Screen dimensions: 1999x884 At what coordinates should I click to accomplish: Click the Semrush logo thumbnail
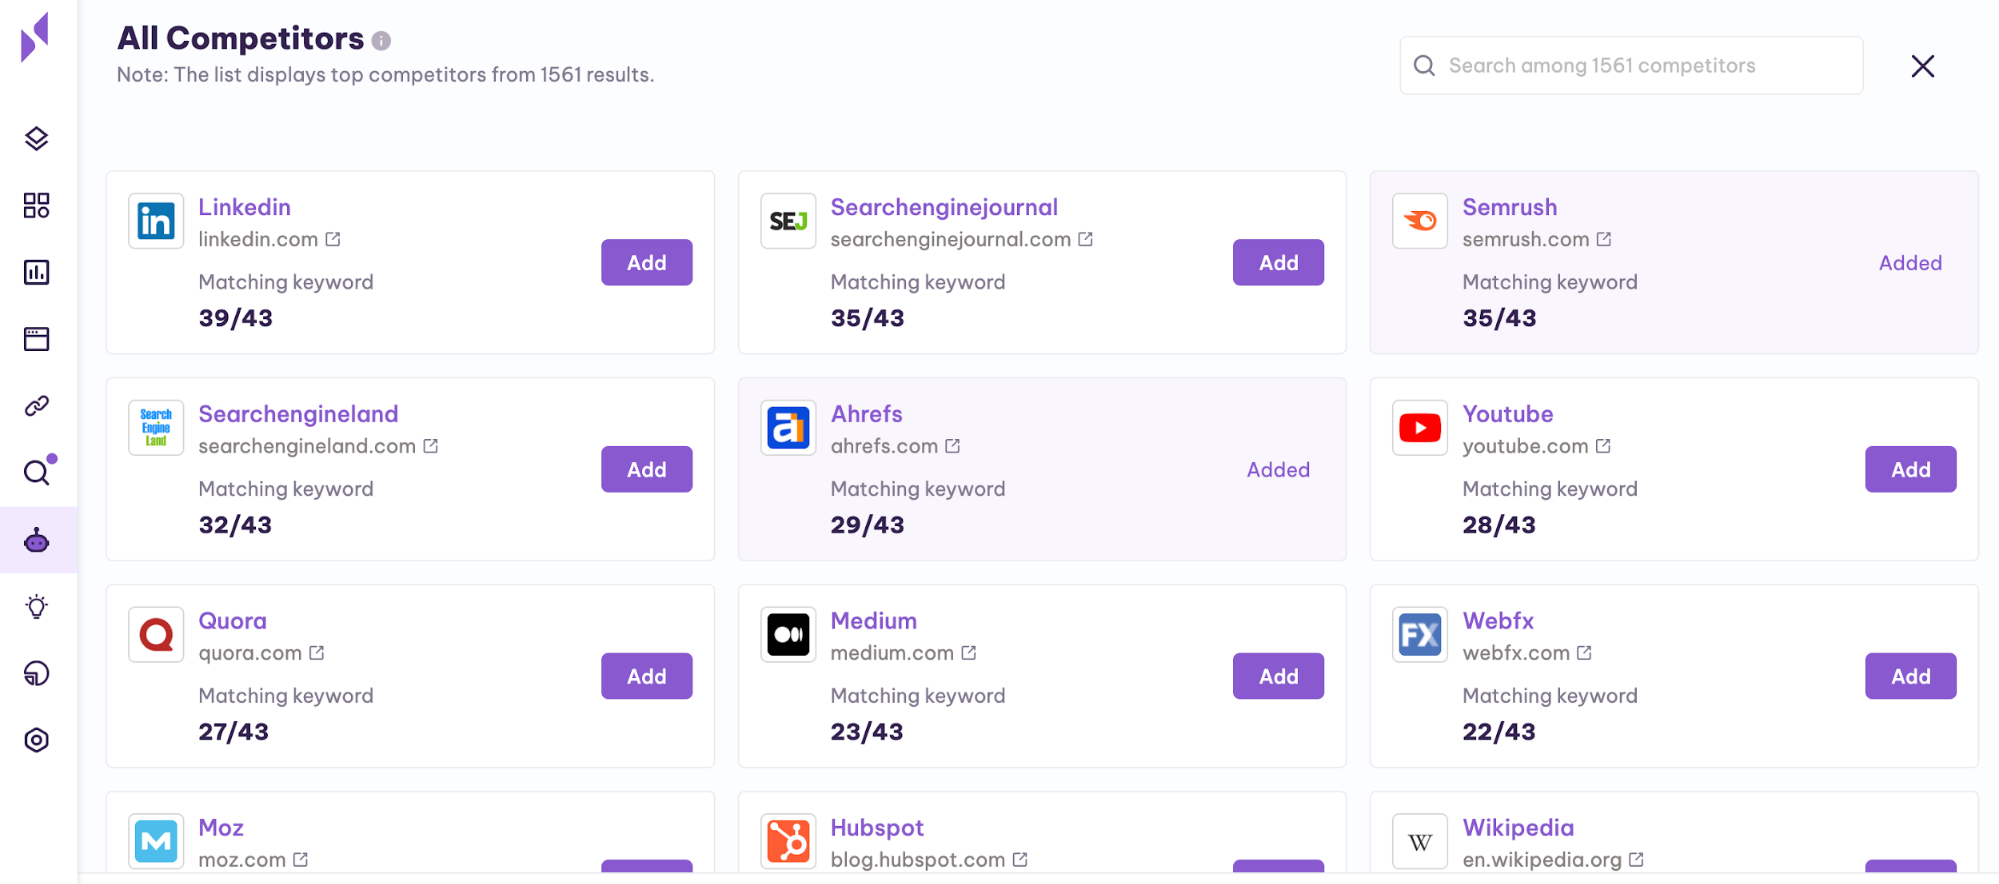pyautogui.click(x=1420, y=221)
